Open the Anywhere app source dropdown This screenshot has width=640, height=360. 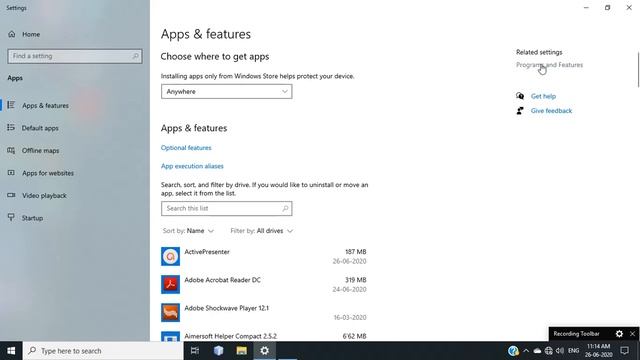(227, 91)
